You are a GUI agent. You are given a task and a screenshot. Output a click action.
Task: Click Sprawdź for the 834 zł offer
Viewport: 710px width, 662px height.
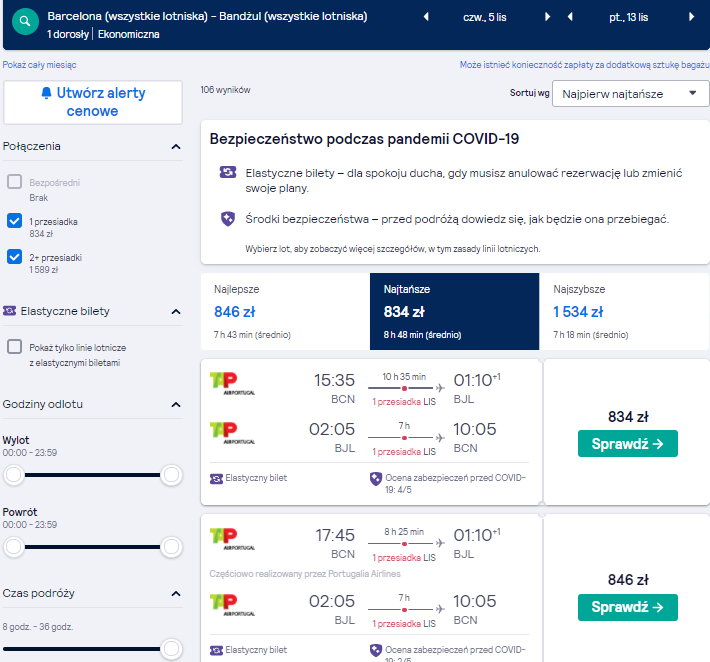click(628, 444)
